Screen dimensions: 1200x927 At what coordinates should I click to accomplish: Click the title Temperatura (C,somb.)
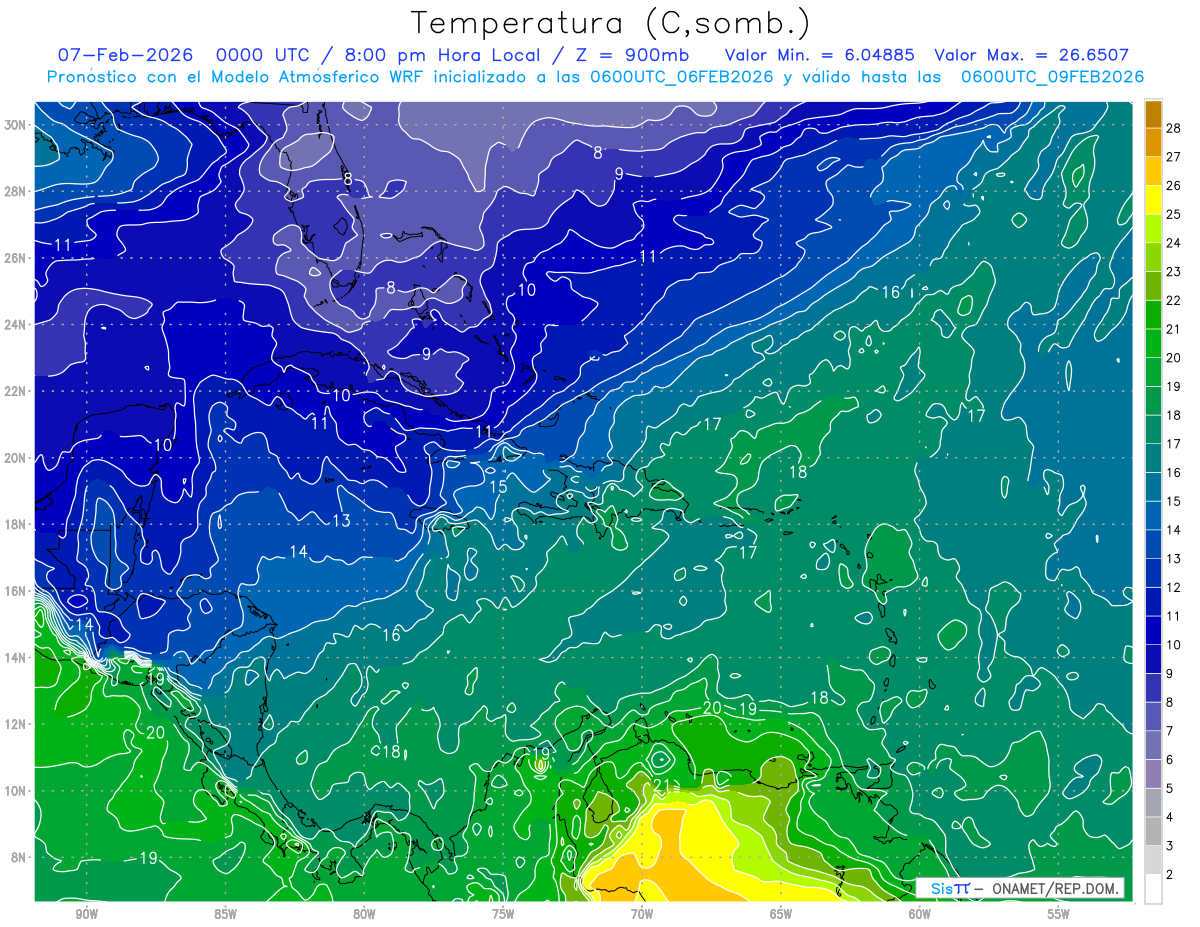click(x=611, y=24)
